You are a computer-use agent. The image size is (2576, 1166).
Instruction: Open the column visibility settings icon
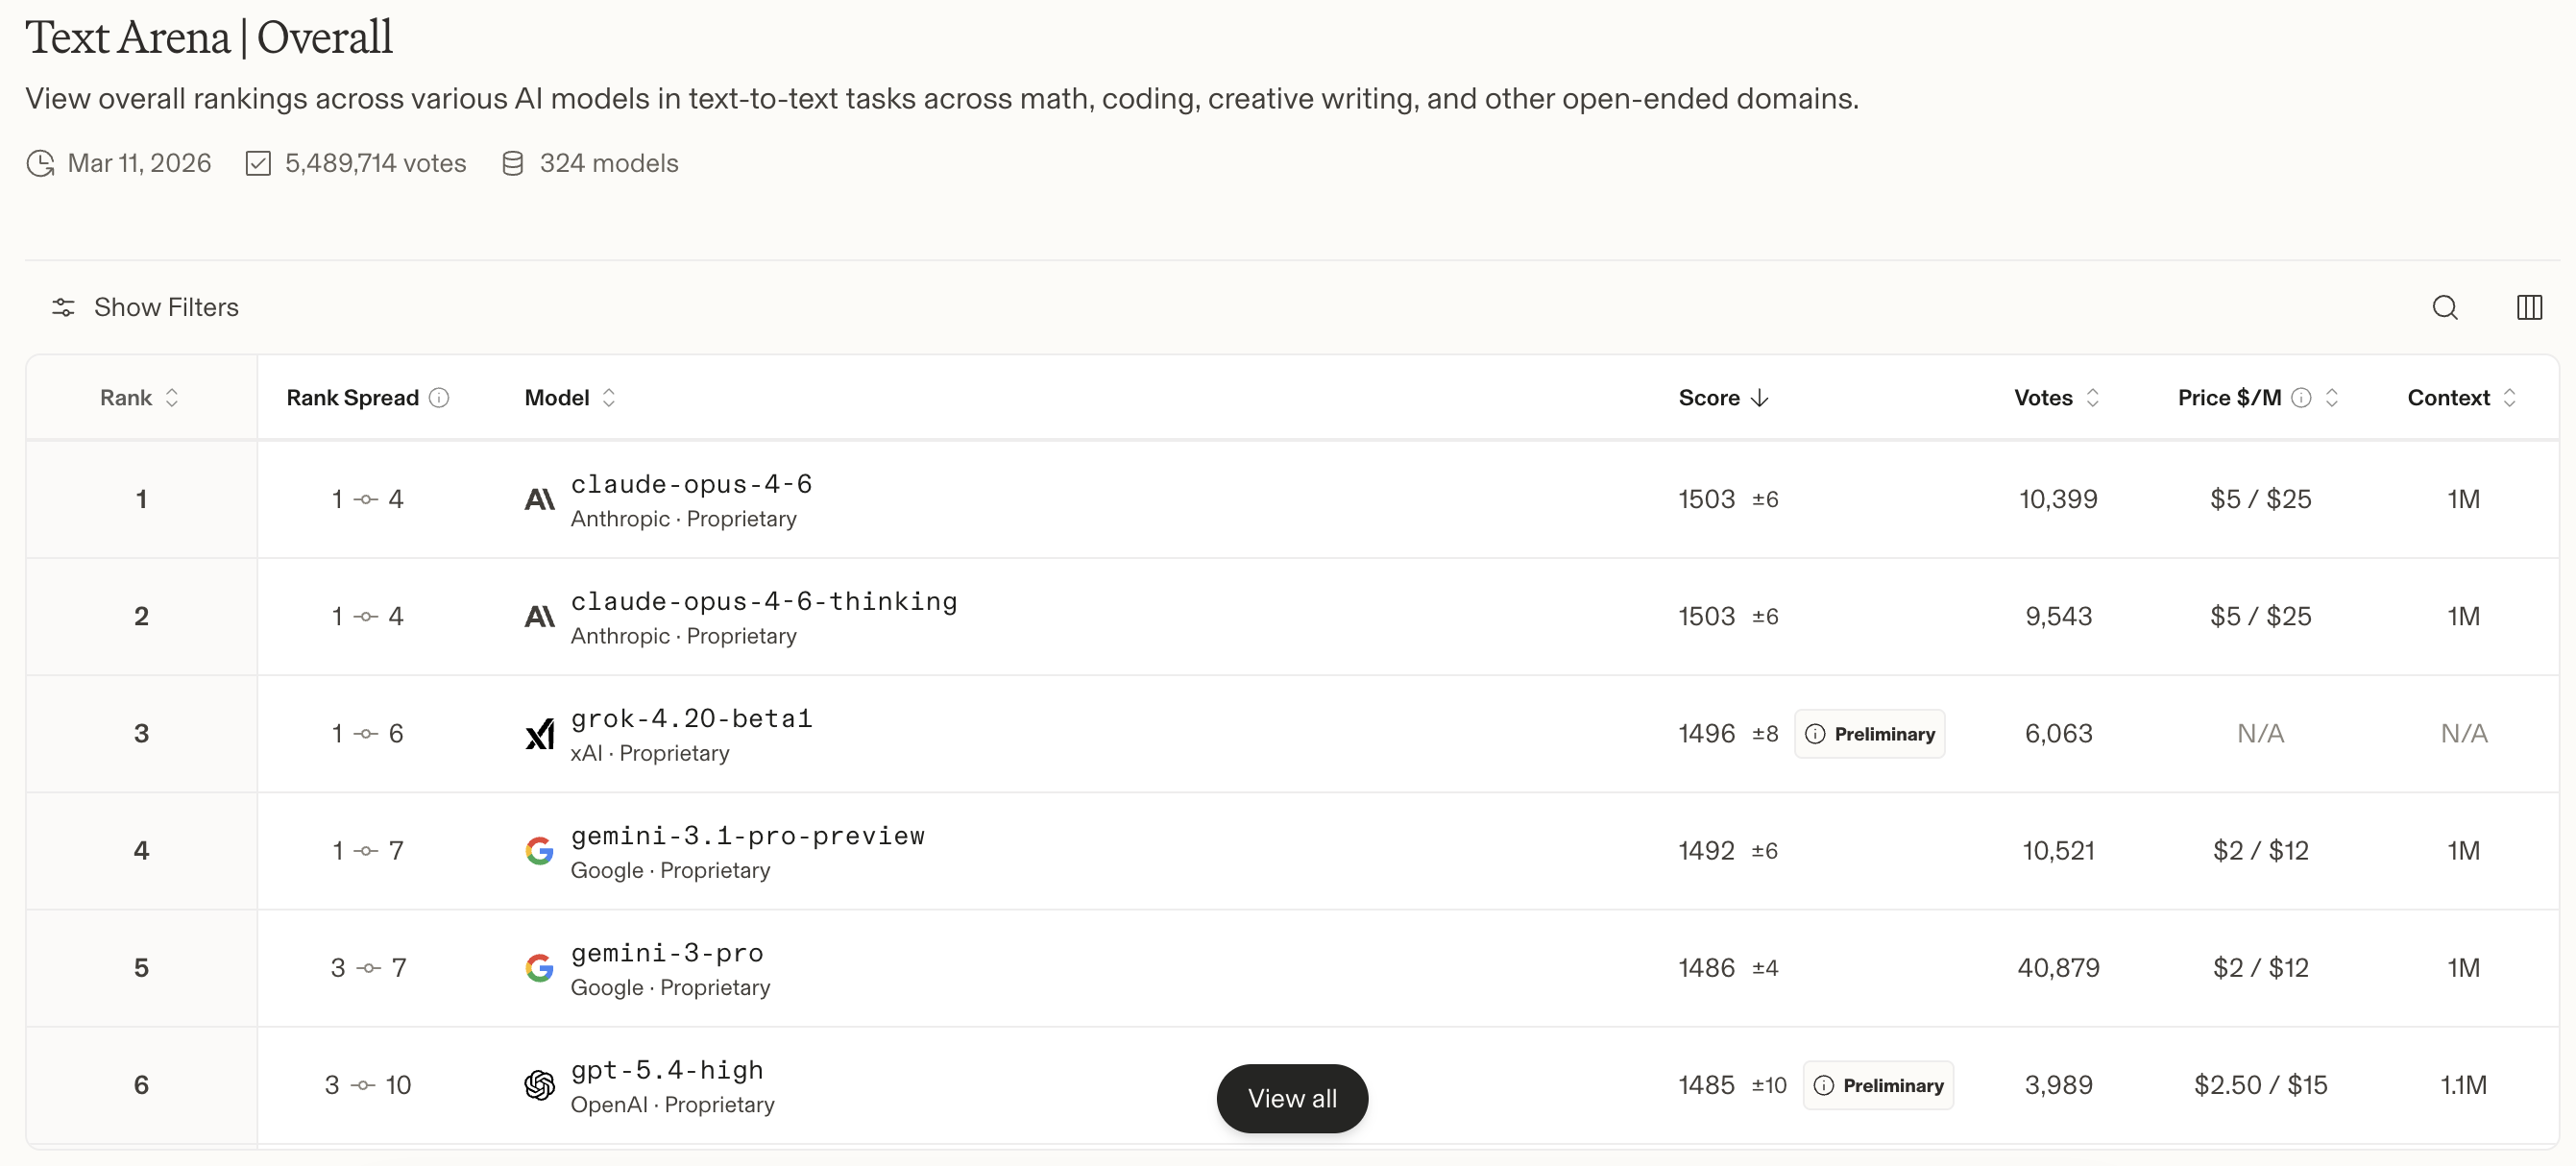[x=2529, y=307]
